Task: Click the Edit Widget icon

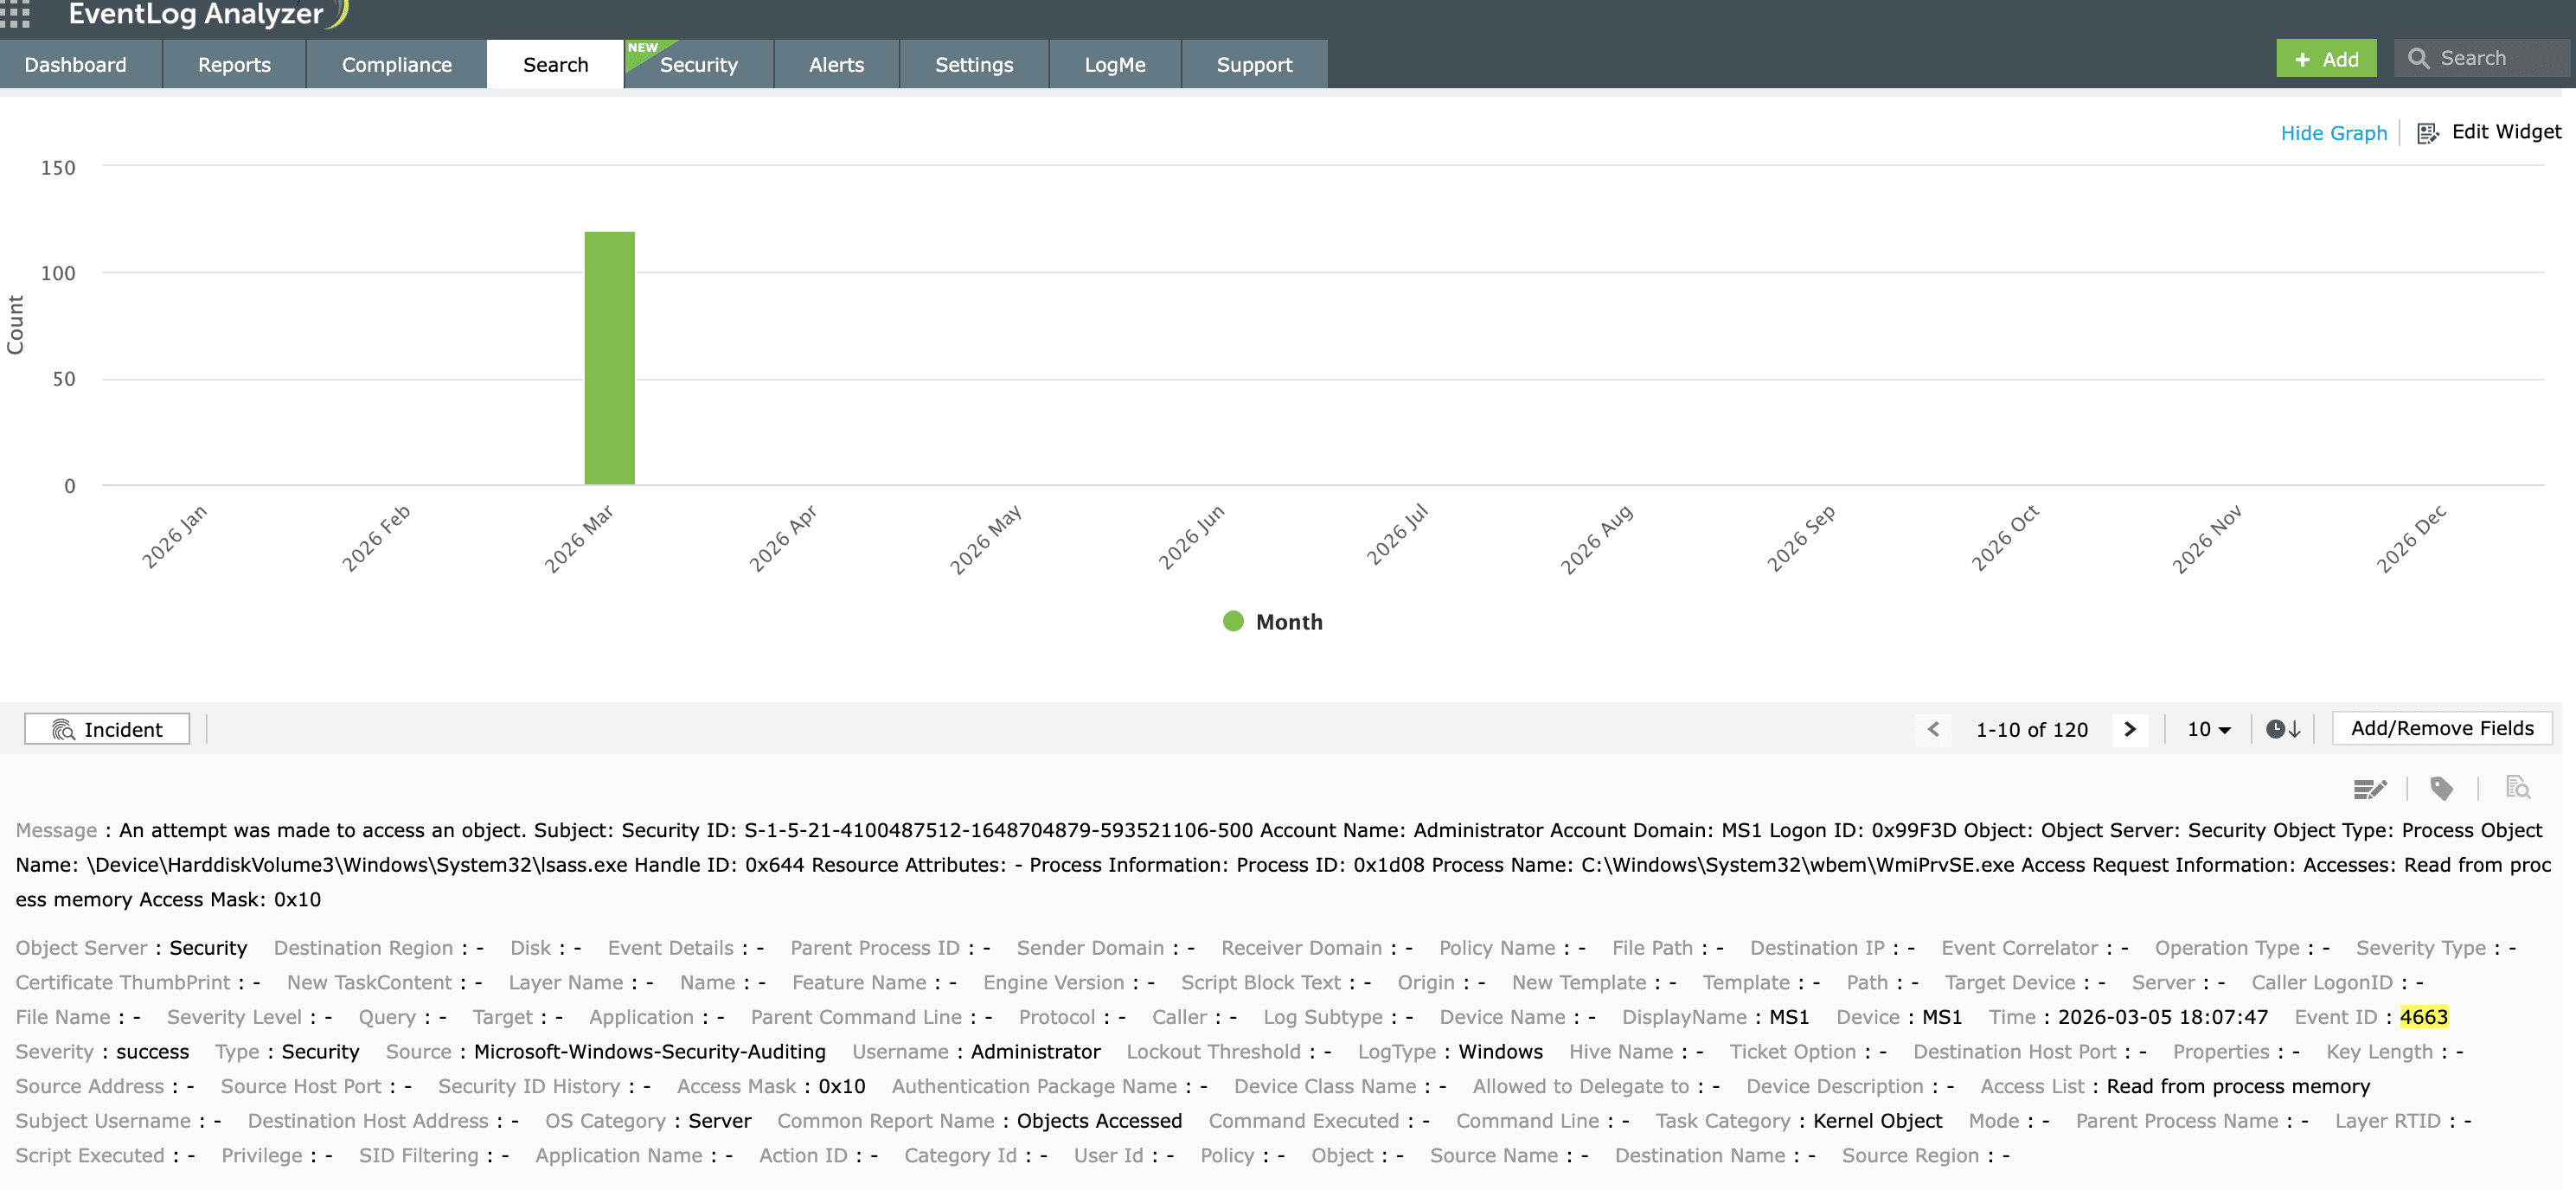Action: [x=2428, y=133]
